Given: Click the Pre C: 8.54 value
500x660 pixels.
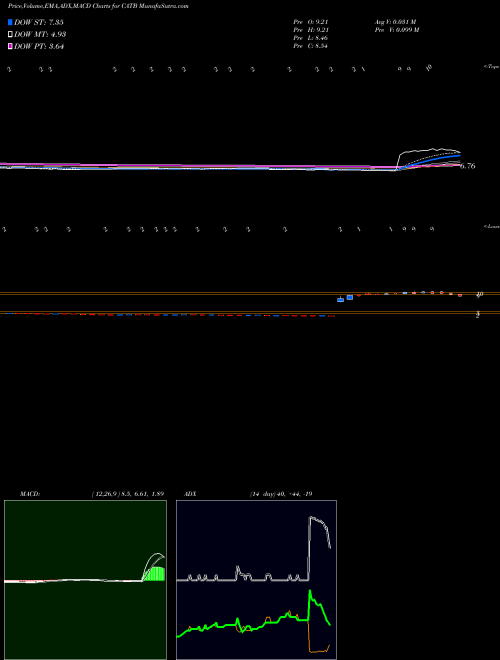Looking at the screenshot, I should point(311,46).
